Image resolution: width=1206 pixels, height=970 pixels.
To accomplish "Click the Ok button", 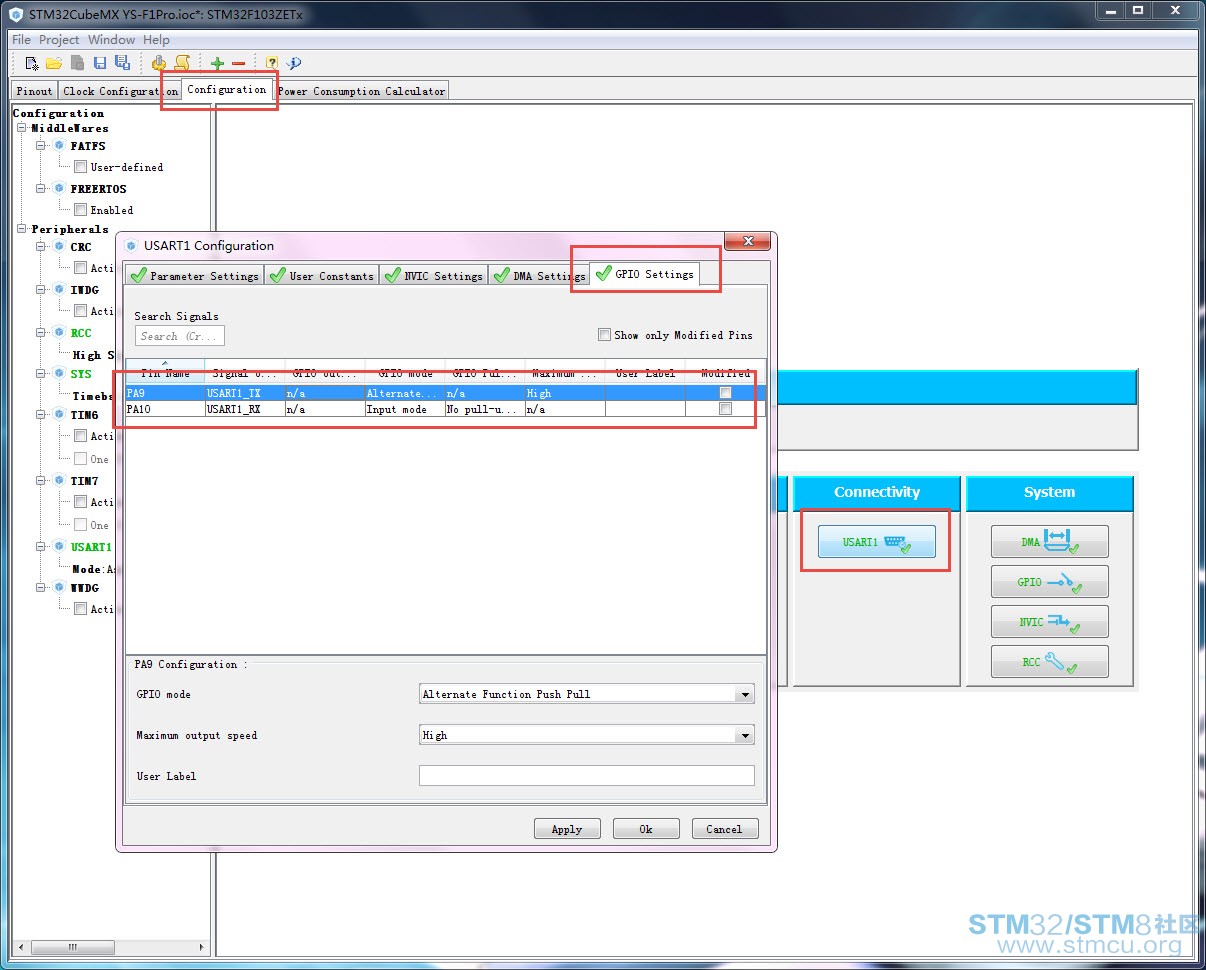I will (x=646, y=829).
